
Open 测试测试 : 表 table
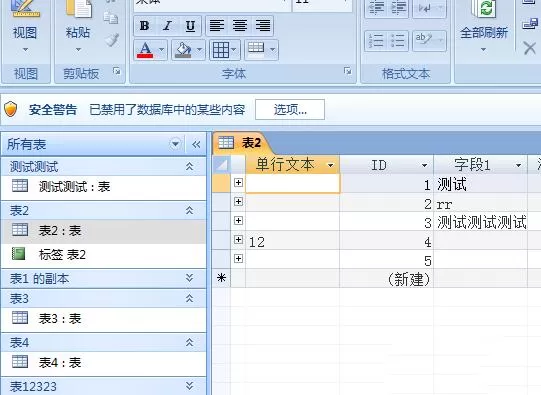point(104,187)
